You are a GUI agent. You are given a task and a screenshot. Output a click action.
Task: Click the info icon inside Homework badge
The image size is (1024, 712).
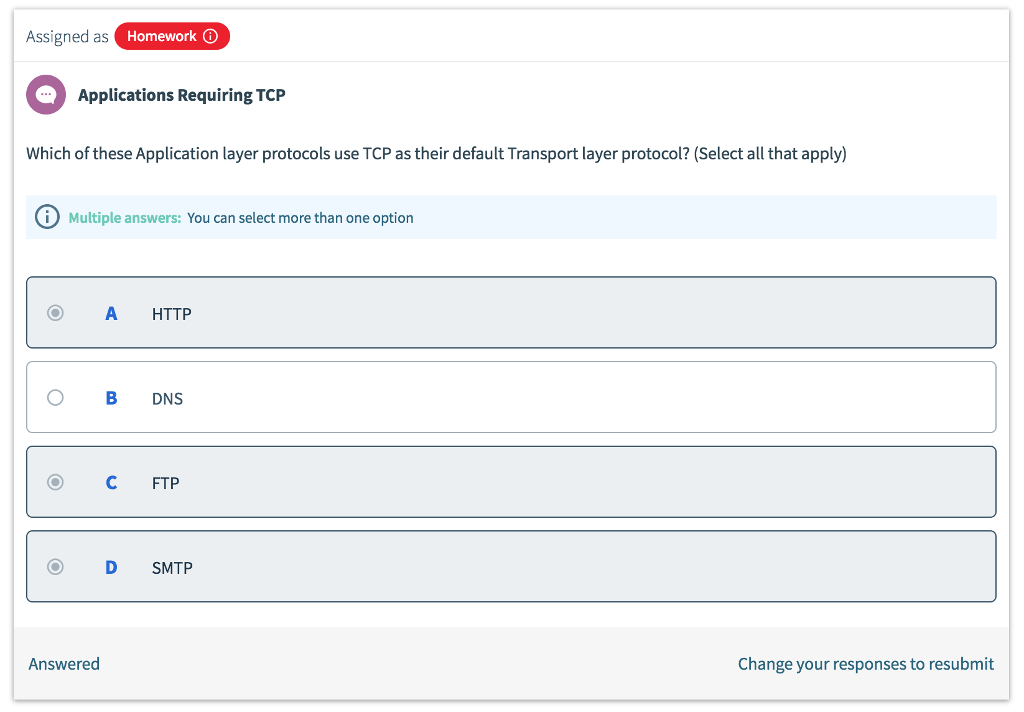(x=210, y=37)
